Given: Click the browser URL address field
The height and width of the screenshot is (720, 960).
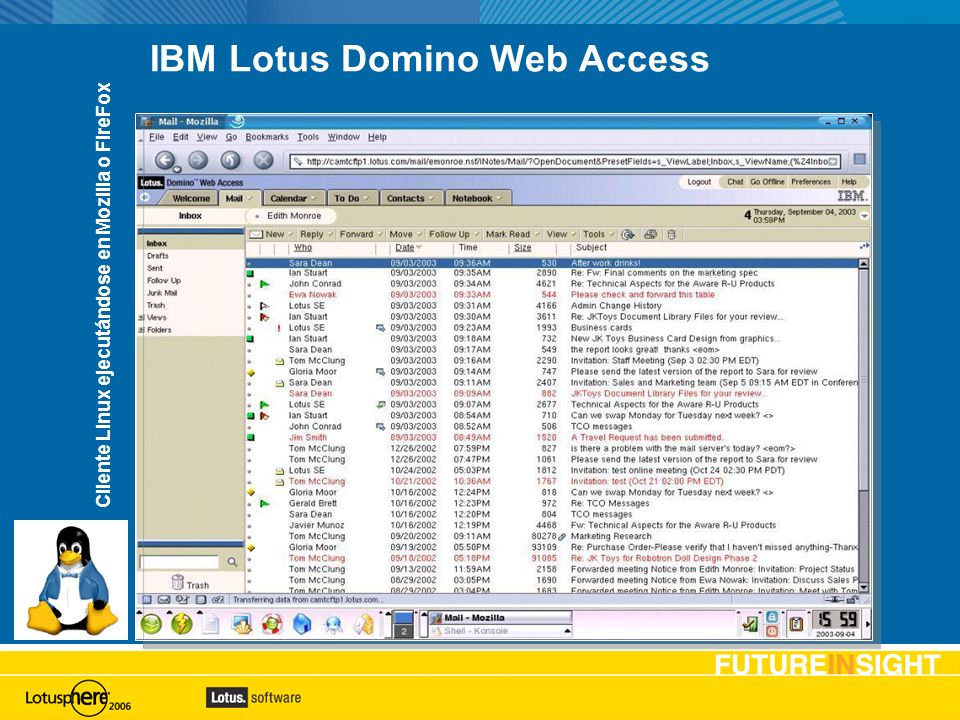Looking at the screenshot, I should tap(565, 162).
